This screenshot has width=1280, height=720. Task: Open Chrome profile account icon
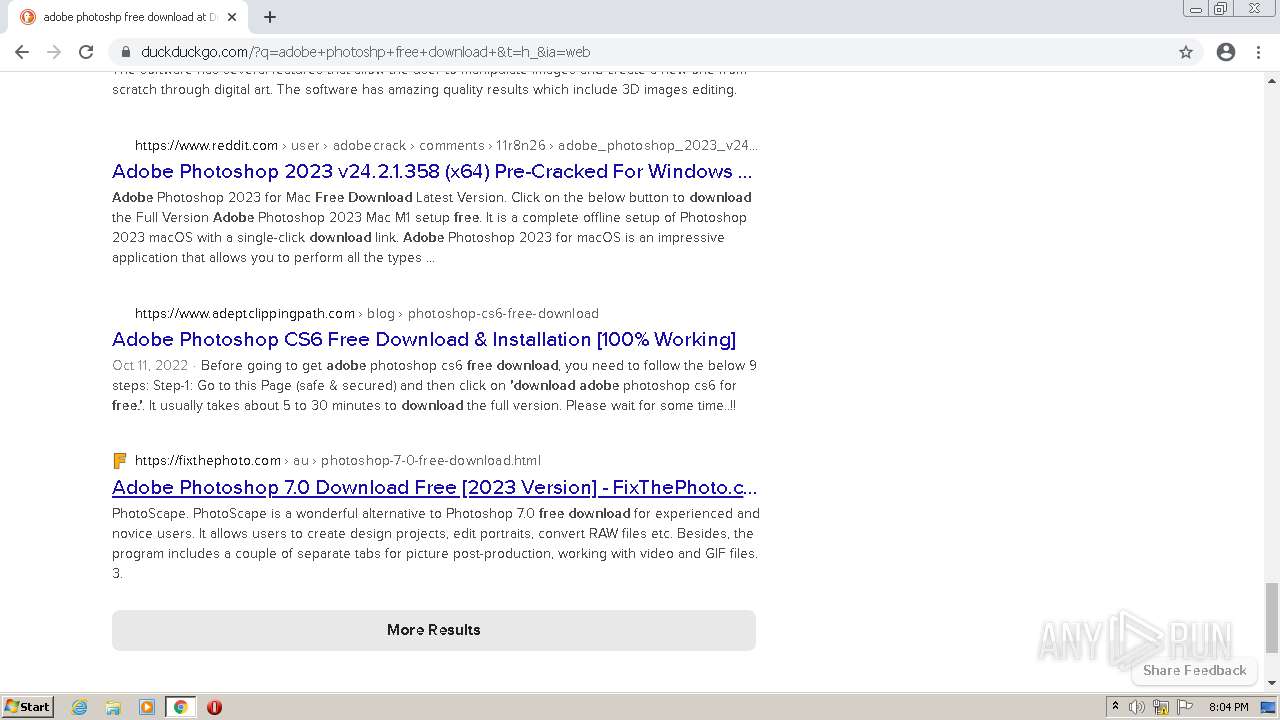pos(1226,52)
